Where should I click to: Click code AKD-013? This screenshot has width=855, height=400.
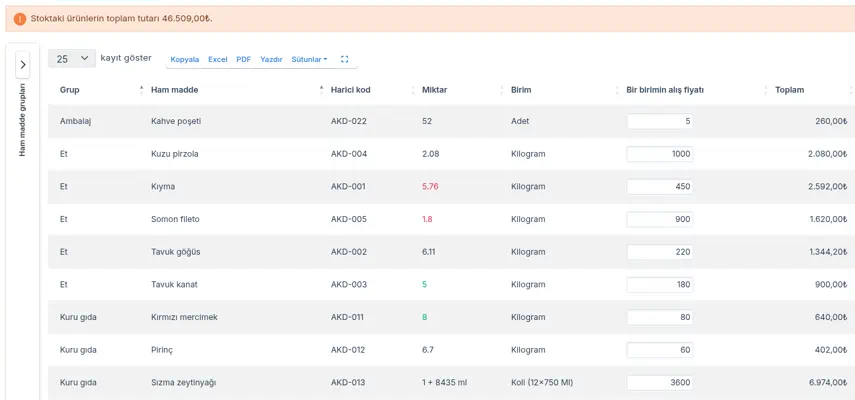[348, 383]
